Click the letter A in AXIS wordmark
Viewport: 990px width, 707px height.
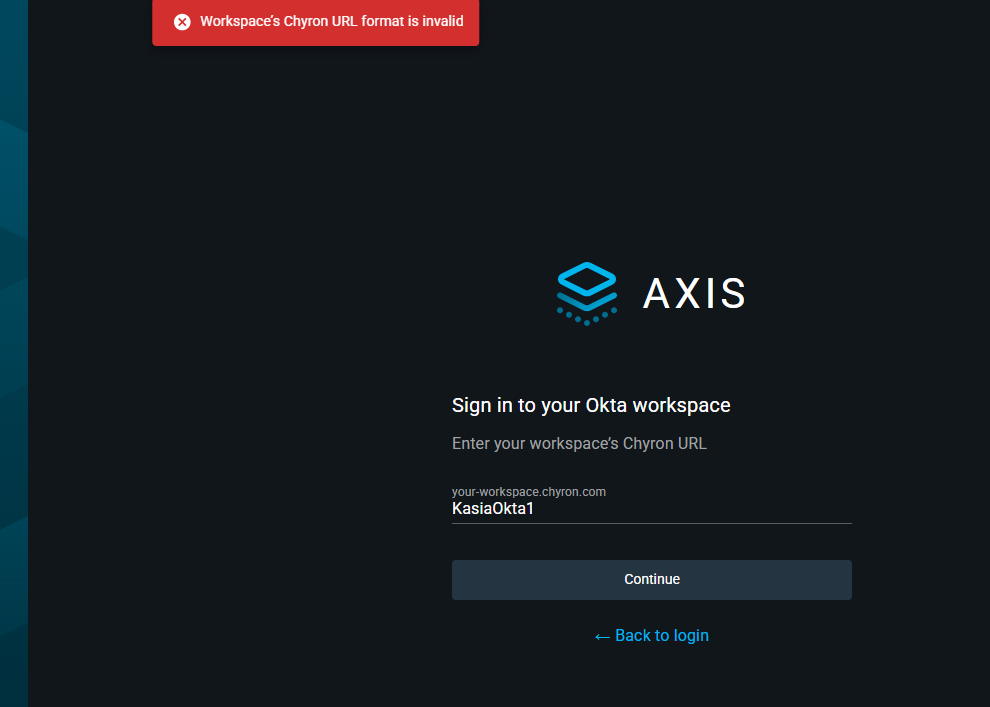pos(658,294)
